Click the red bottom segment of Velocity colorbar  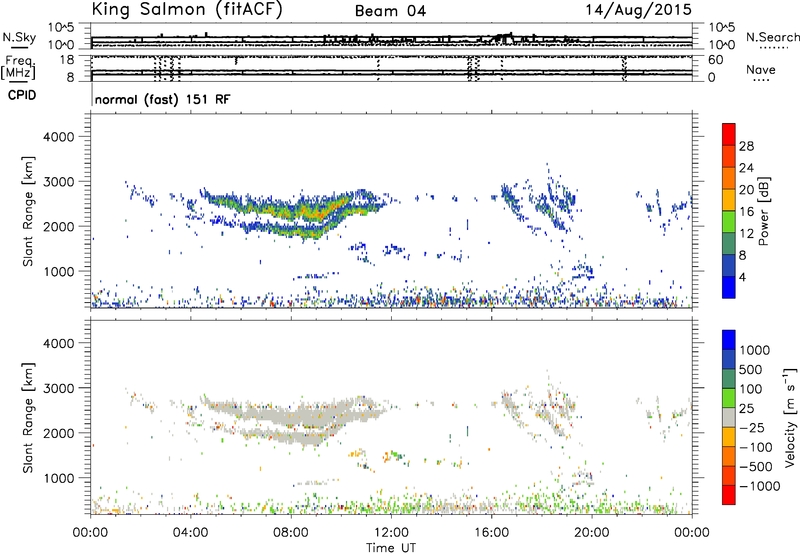[x=729, y=495]
